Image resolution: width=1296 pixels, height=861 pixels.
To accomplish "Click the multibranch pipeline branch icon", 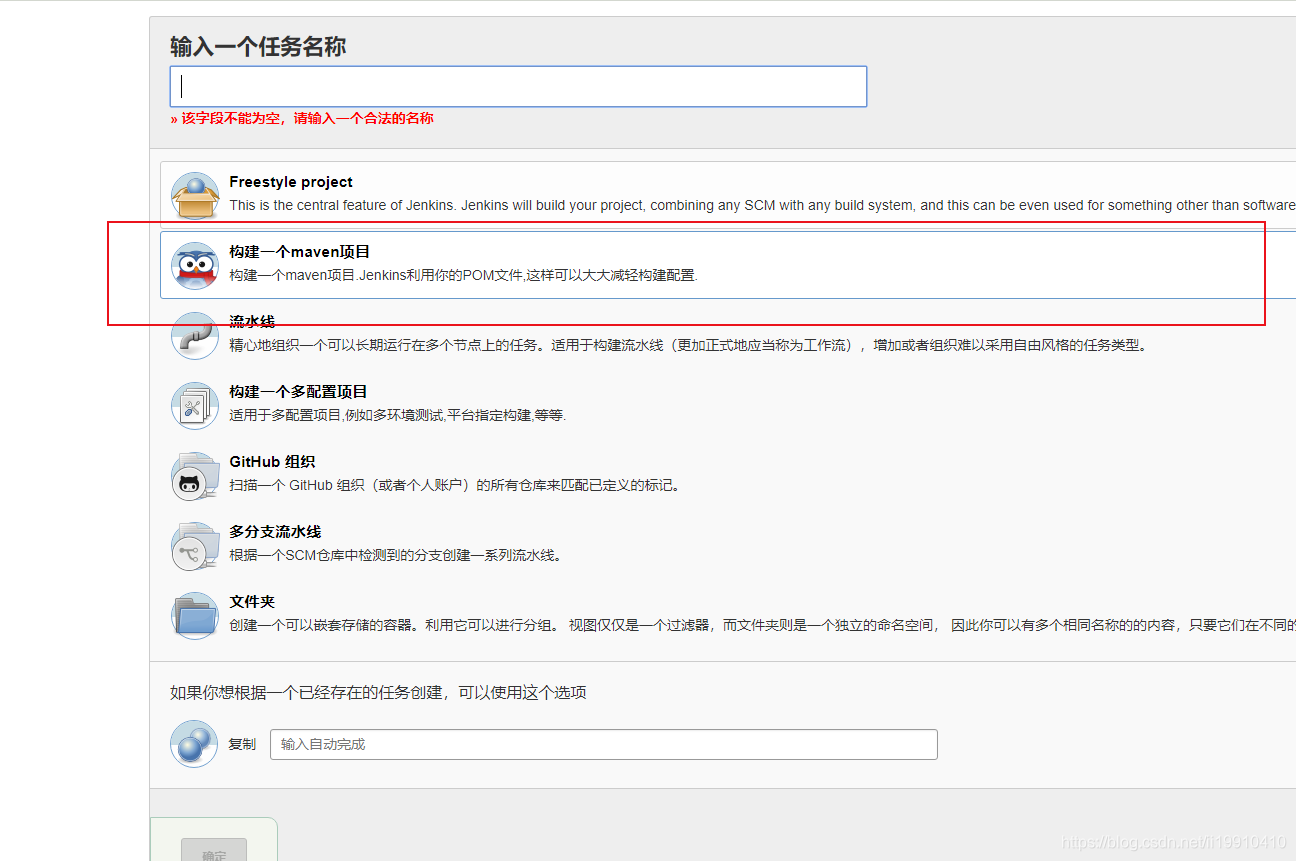I will pyautogui.click(x=194, y=545).
